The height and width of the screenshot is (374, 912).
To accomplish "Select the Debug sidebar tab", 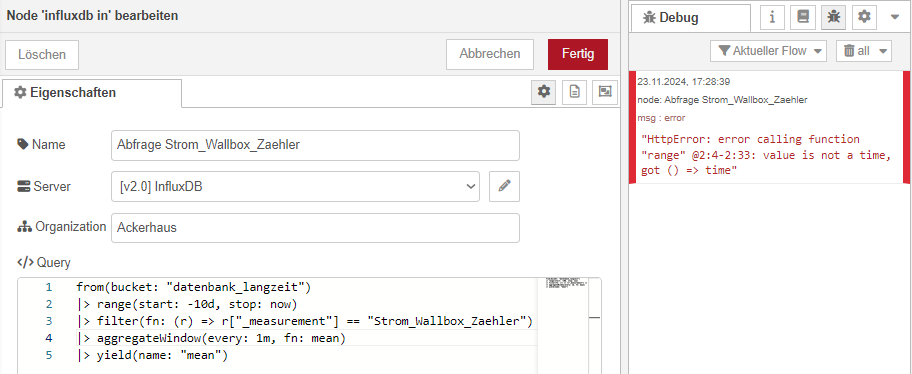I will [691, 18].
